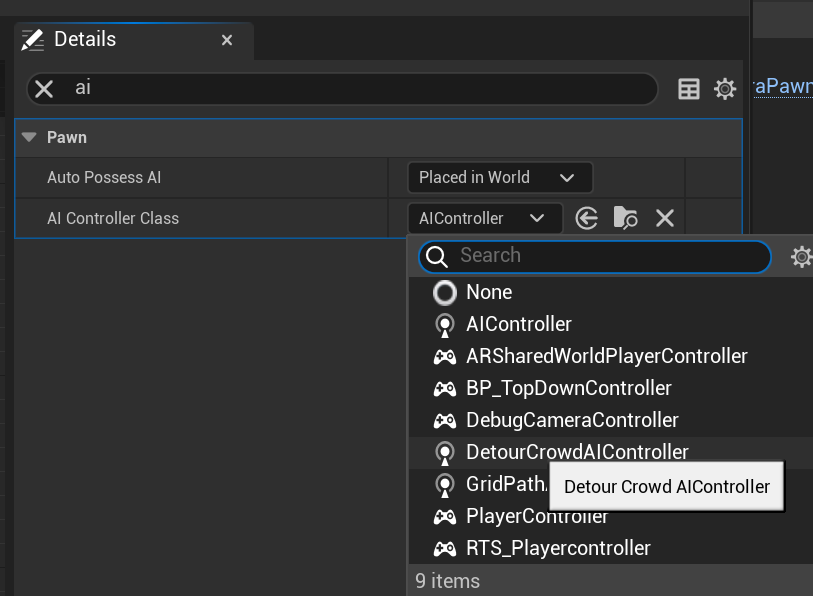Open the Auto Possess AI dropdown
The width and height of the screenshot is (813, 596).
pyautogui.click(x=499, y=178)
